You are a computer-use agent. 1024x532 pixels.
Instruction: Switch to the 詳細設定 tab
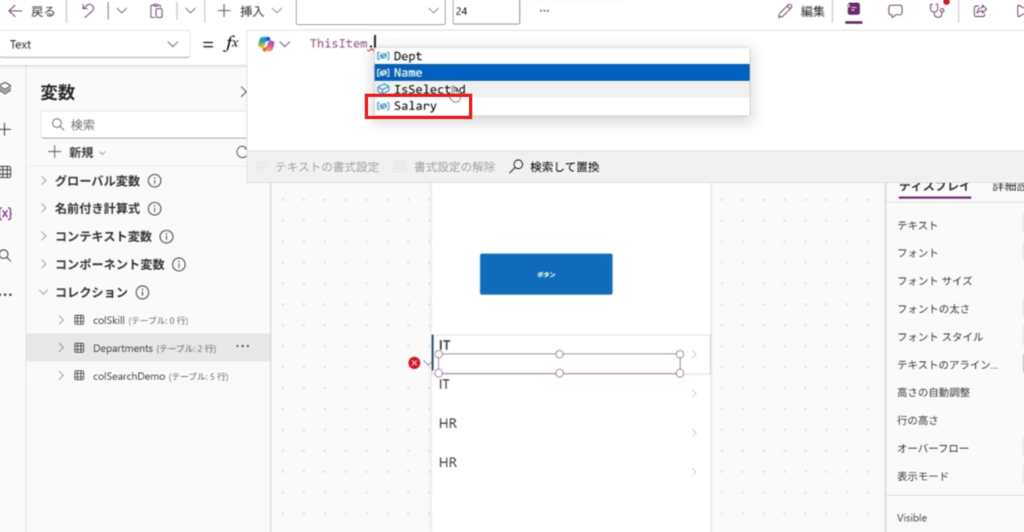pyautogui.click(x=1006, y=186)
